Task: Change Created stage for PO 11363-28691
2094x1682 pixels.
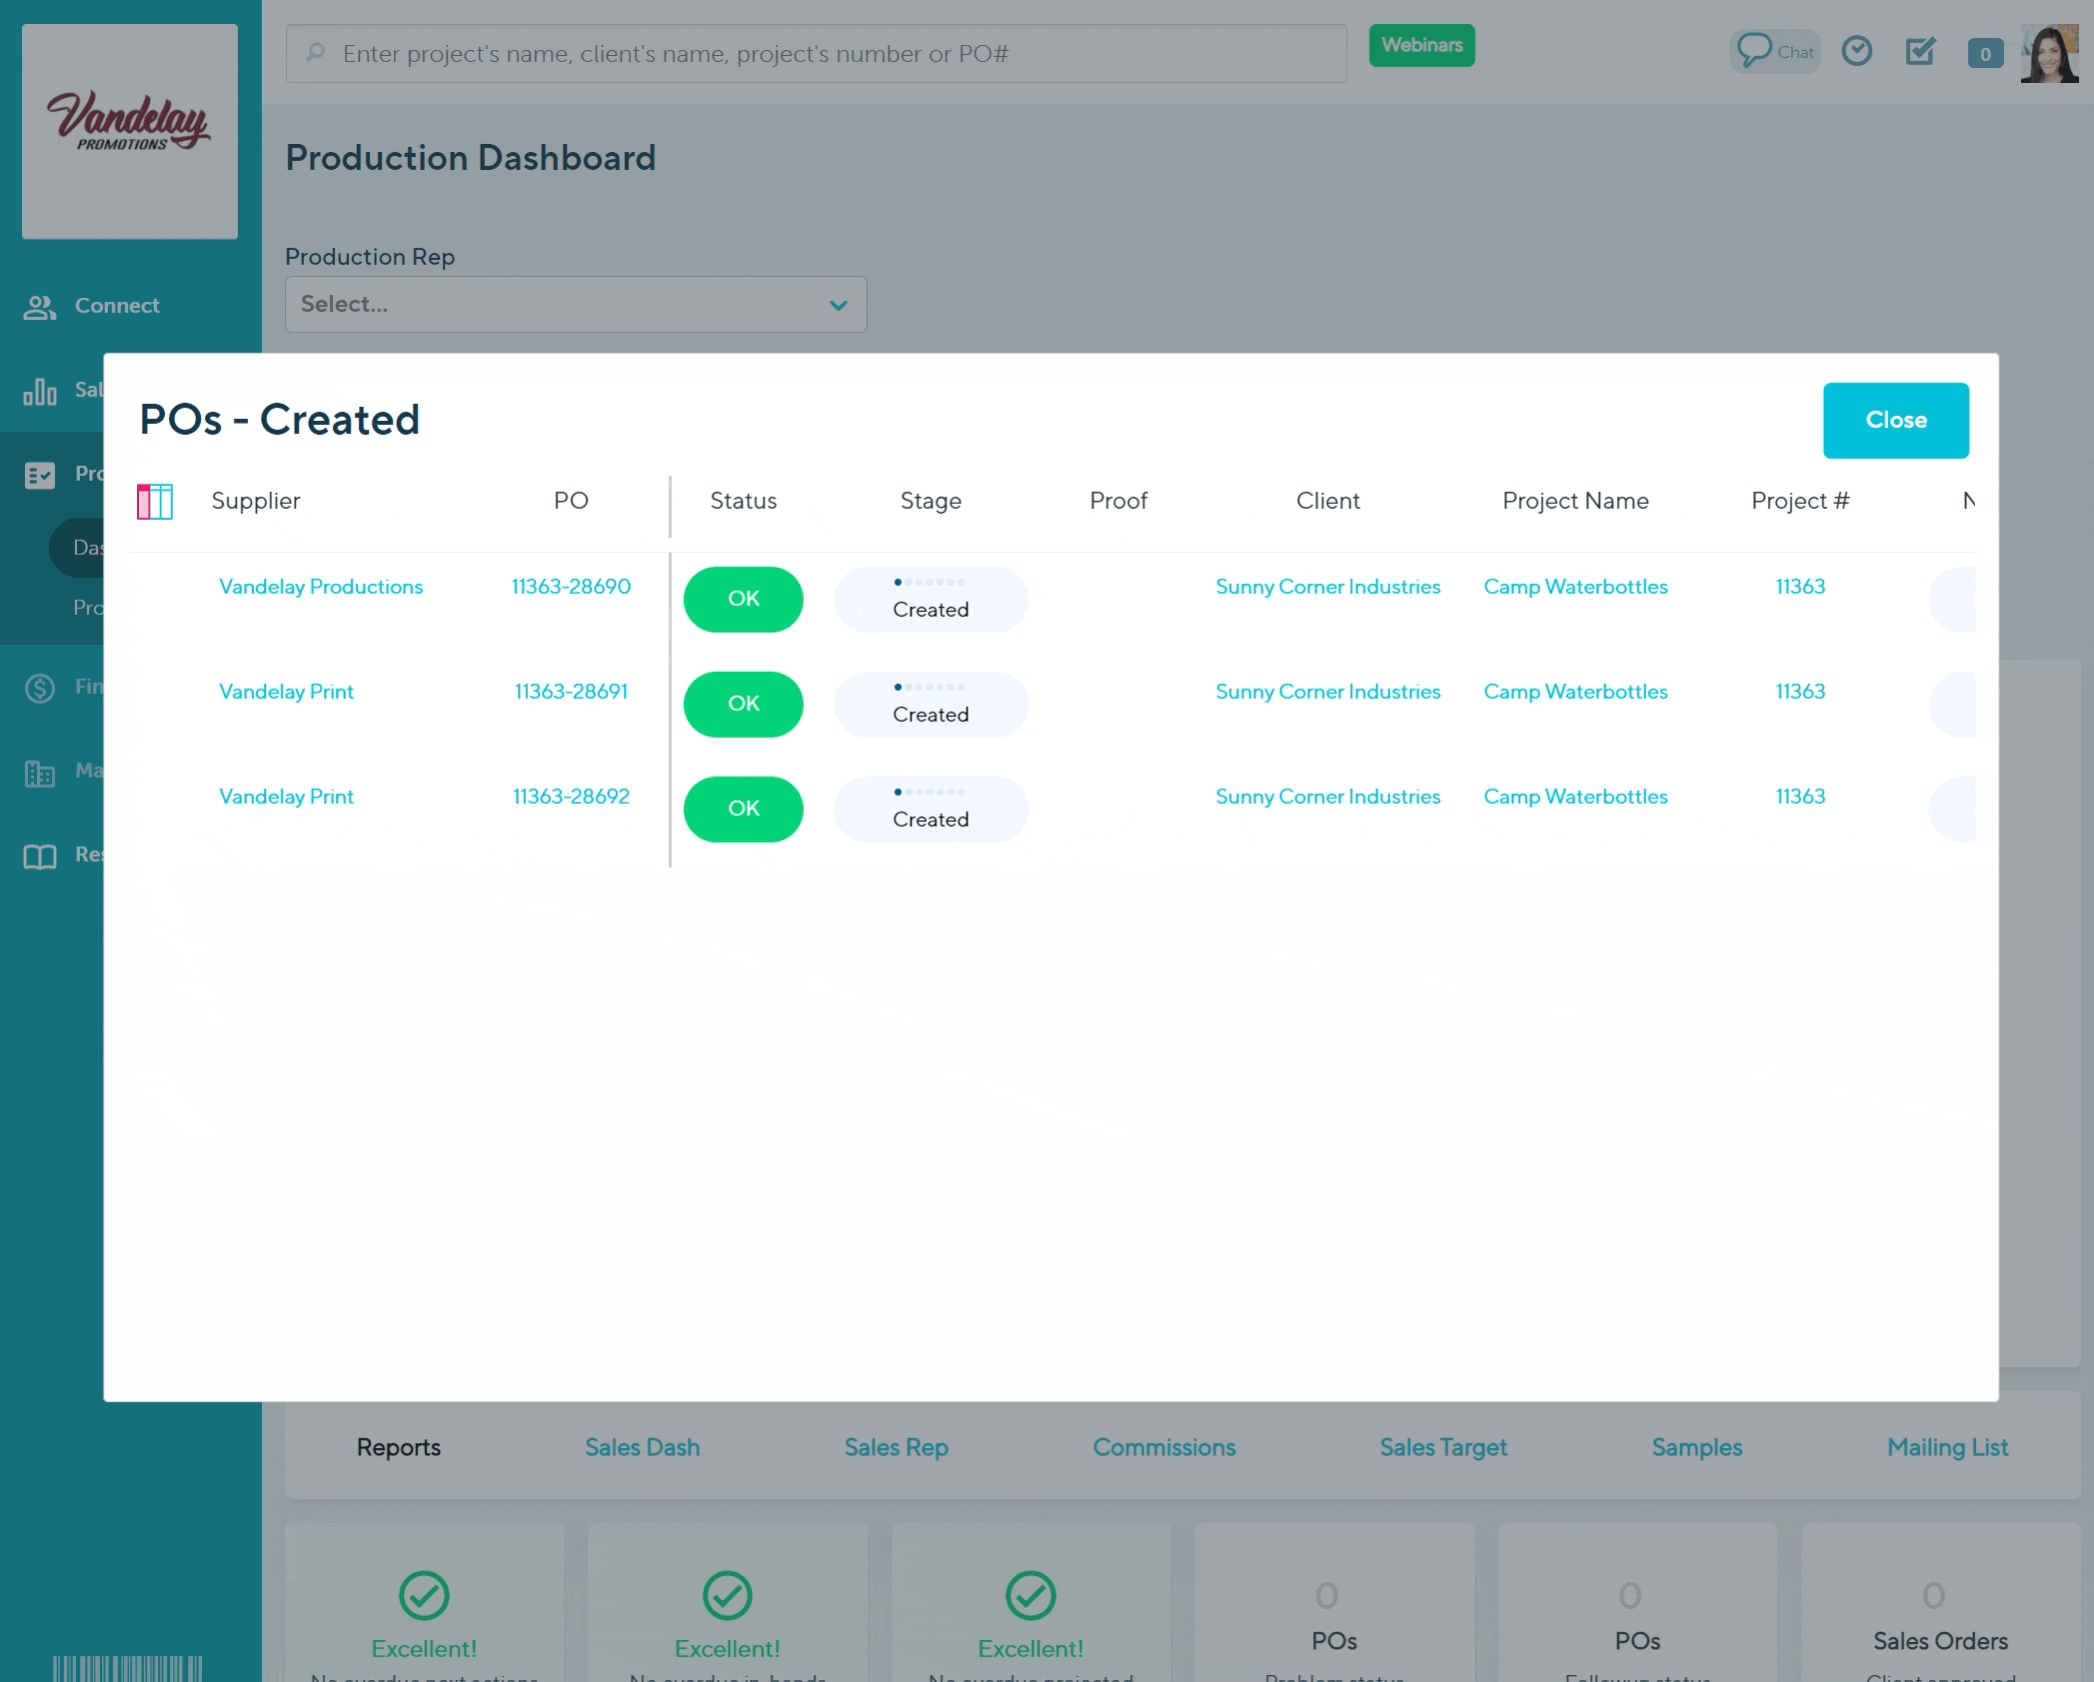Action: pos(930,704)
